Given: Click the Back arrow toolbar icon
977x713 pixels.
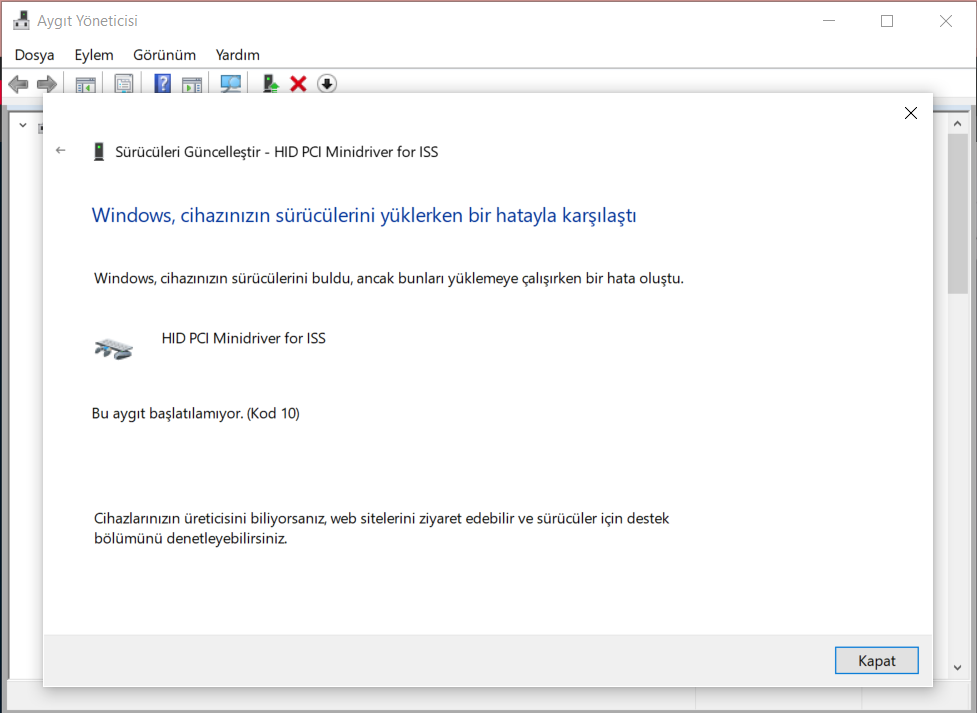Looking at the screenshot, I should coord(18,84).
